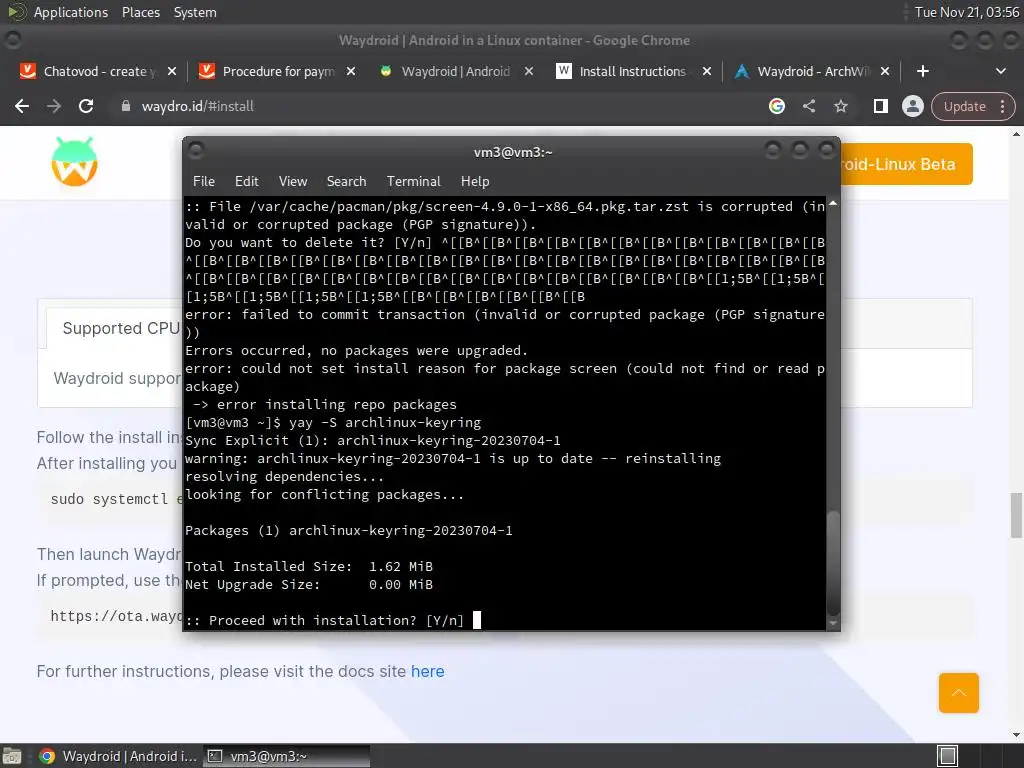Go back with Chrome back arrow

(x=22, y=106)
